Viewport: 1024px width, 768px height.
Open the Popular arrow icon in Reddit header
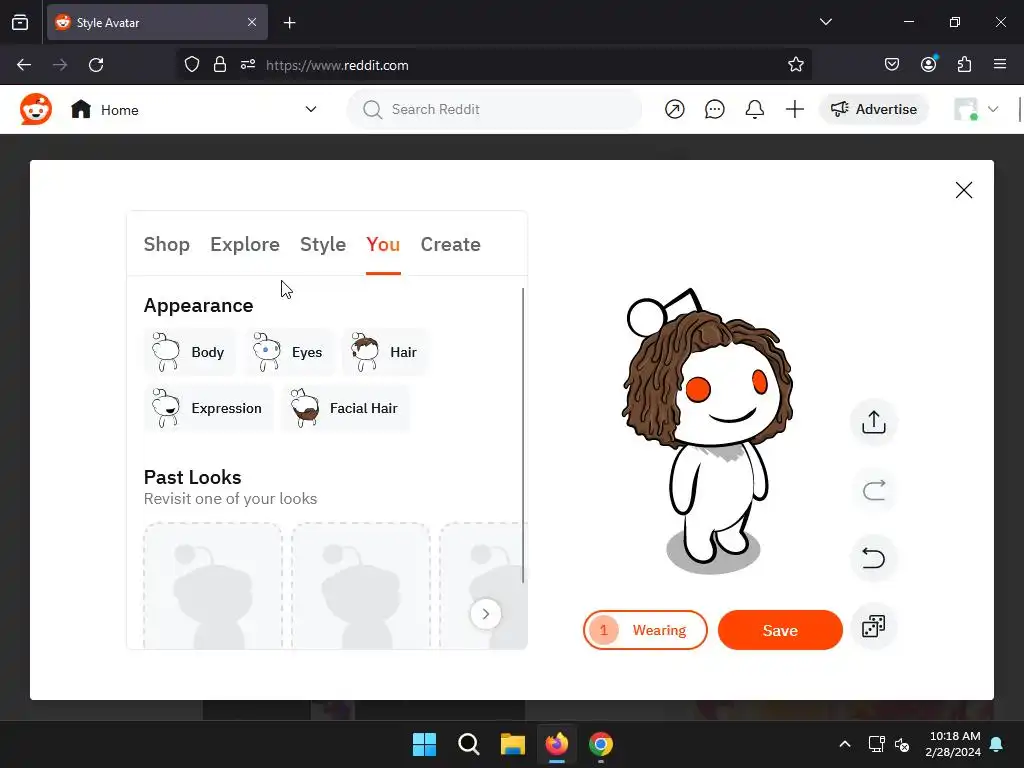675,109
